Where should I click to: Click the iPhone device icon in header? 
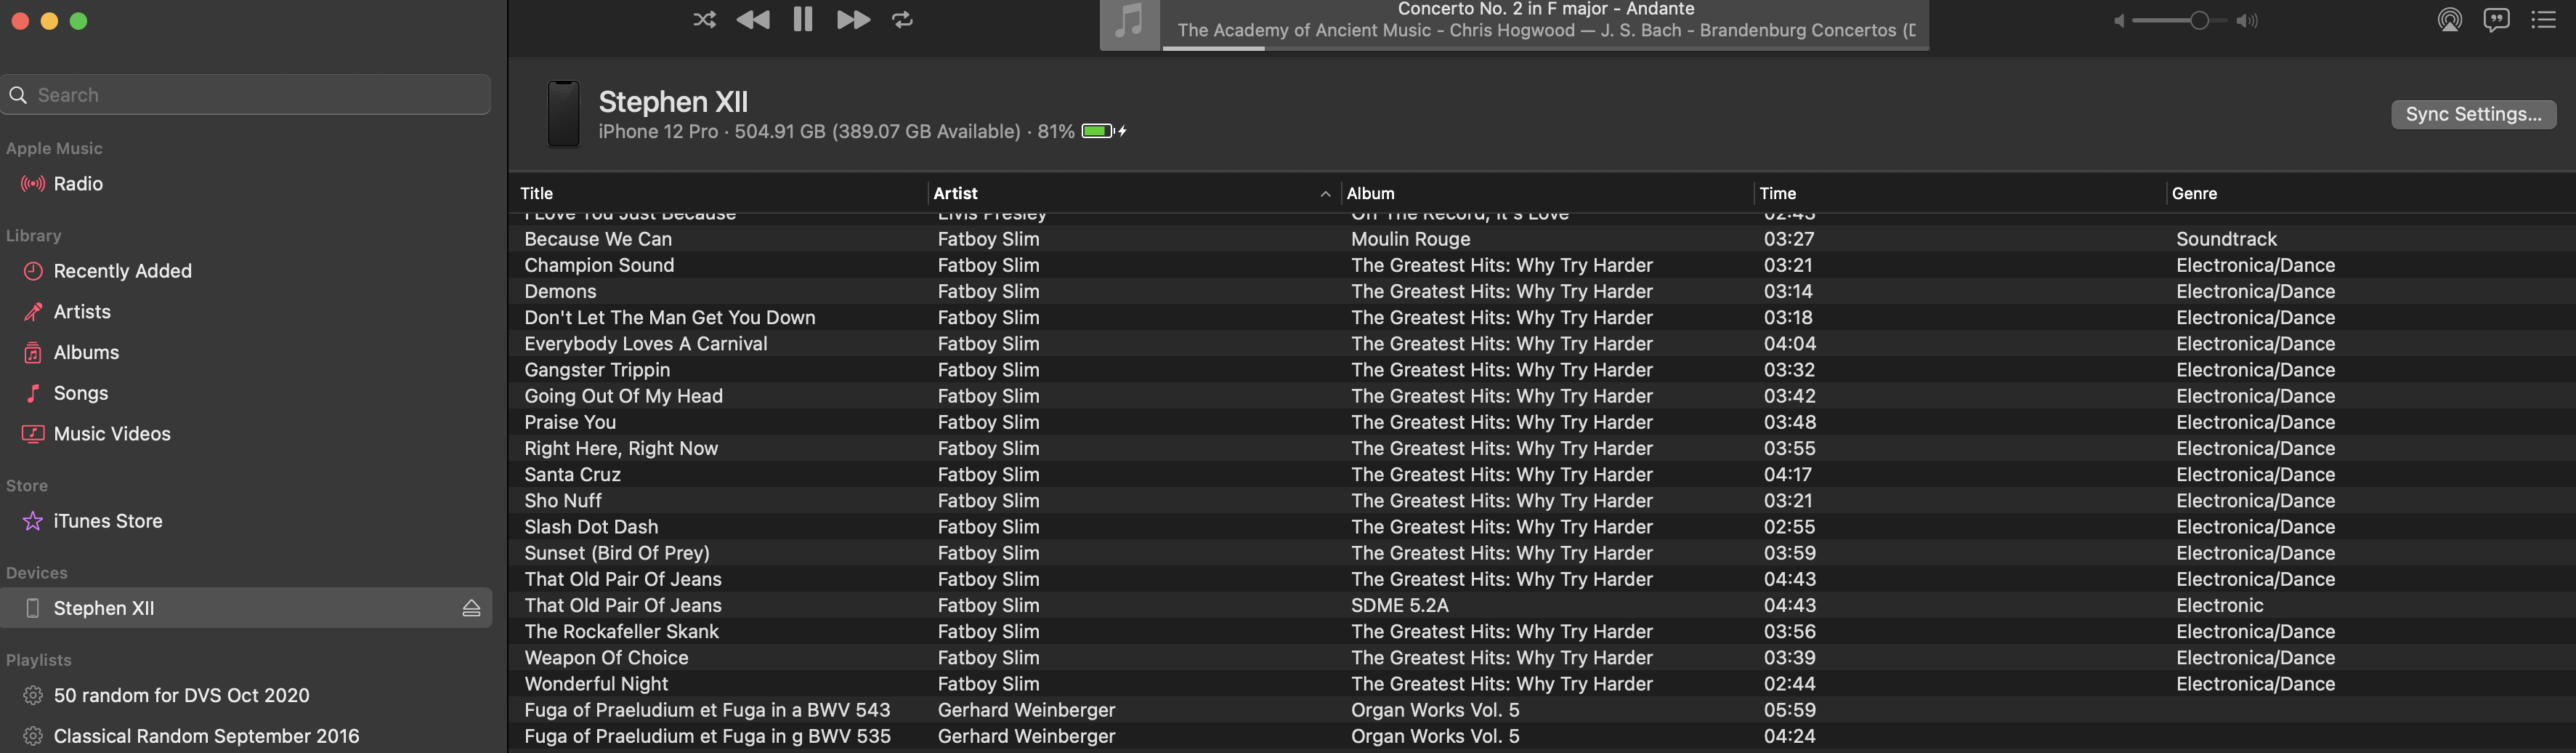[563, 114]
